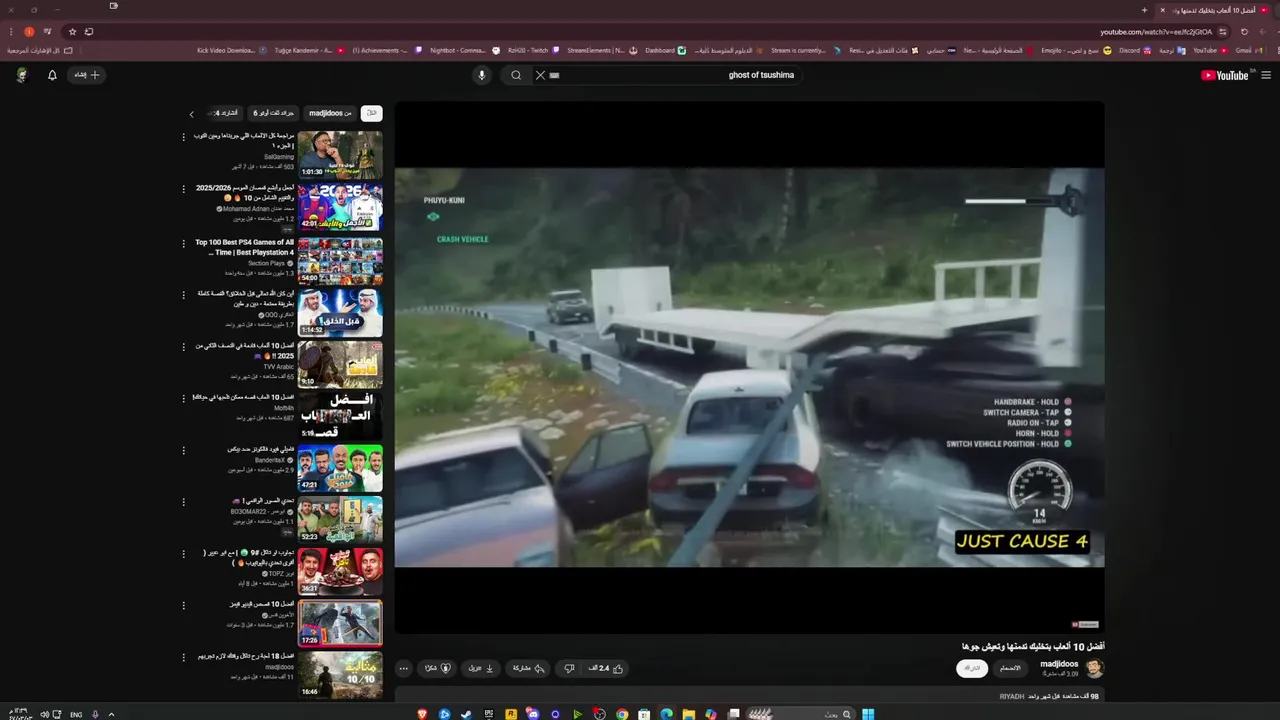Open options menu for Mohamad Adnan video
1280x720 pixels.
[x=183, y=189]
